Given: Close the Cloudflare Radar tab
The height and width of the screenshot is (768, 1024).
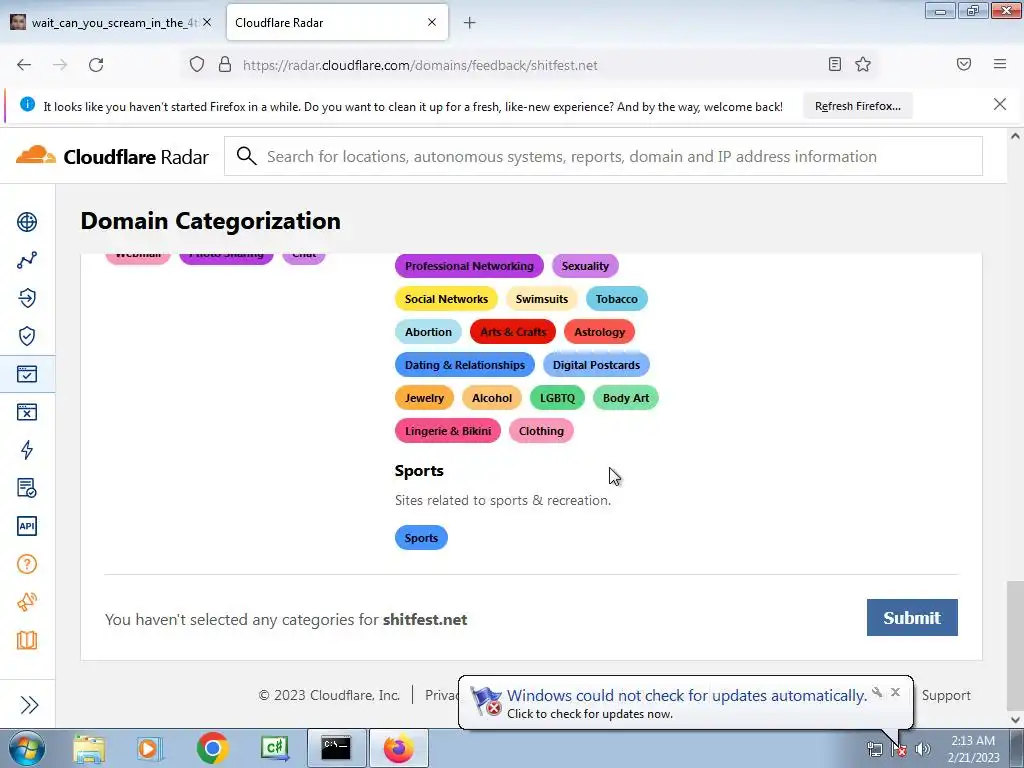Looking at the screenshot, I should pyautogui.click(x=432, y=22).
